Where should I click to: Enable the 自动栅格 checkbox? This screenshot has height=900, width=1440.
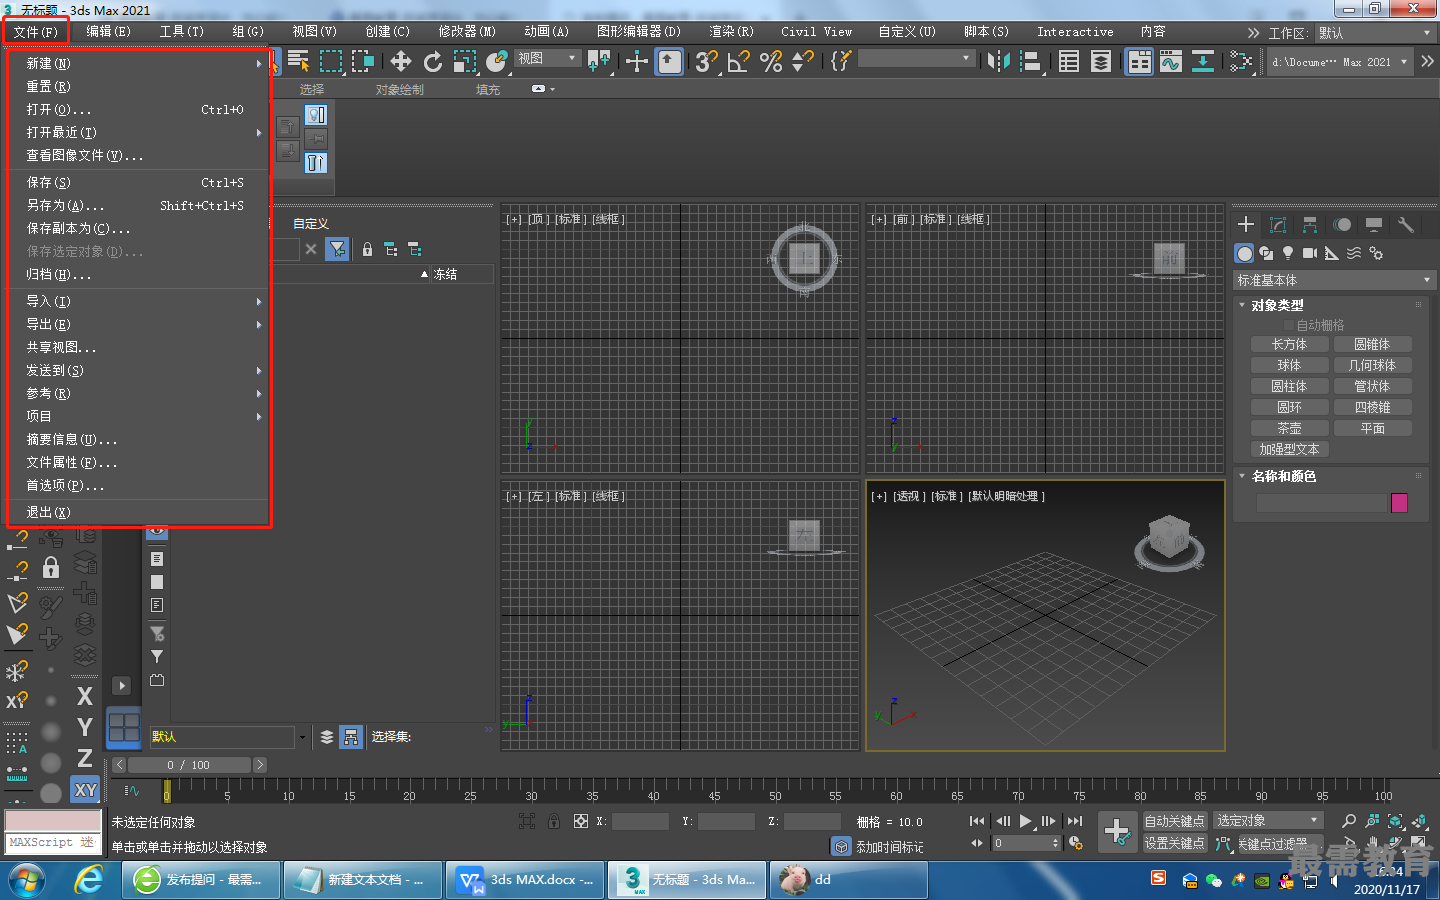point(1289,325)
